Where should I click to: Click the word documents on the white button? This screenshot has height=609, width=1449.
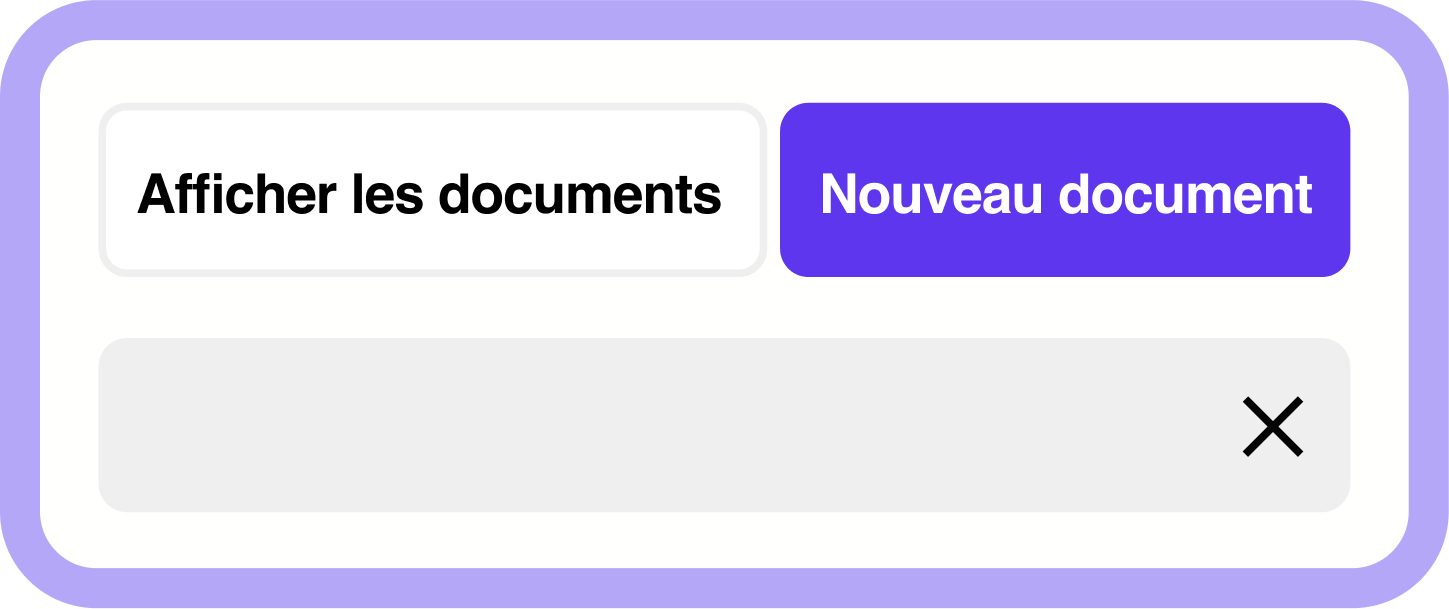pyautogui.click(x=580, y=193)
